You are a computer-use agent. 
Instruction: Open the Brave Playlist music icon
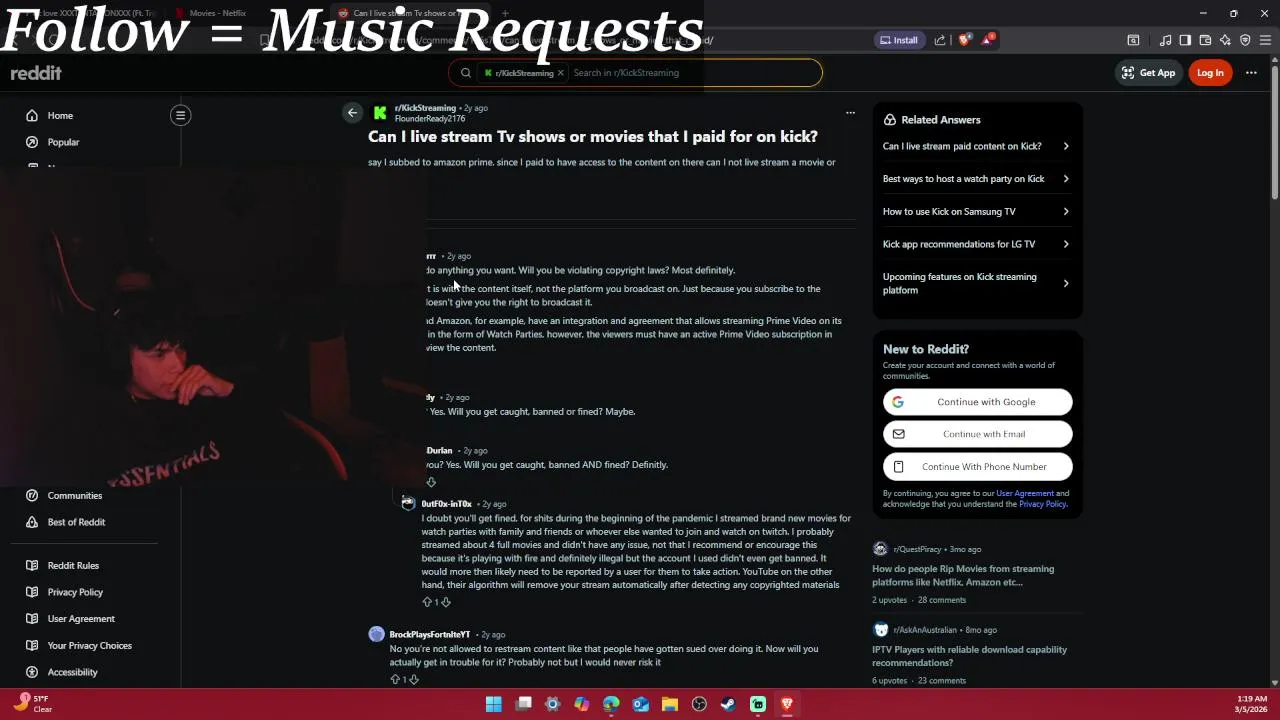point(1165,40)
